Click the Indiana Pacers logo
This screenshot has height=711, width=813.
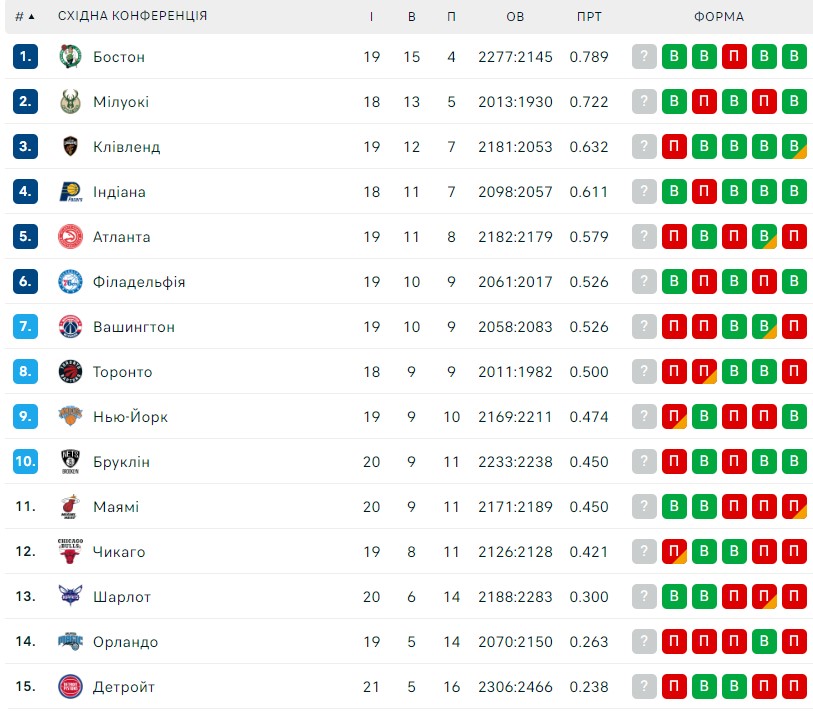click(71, 192)
